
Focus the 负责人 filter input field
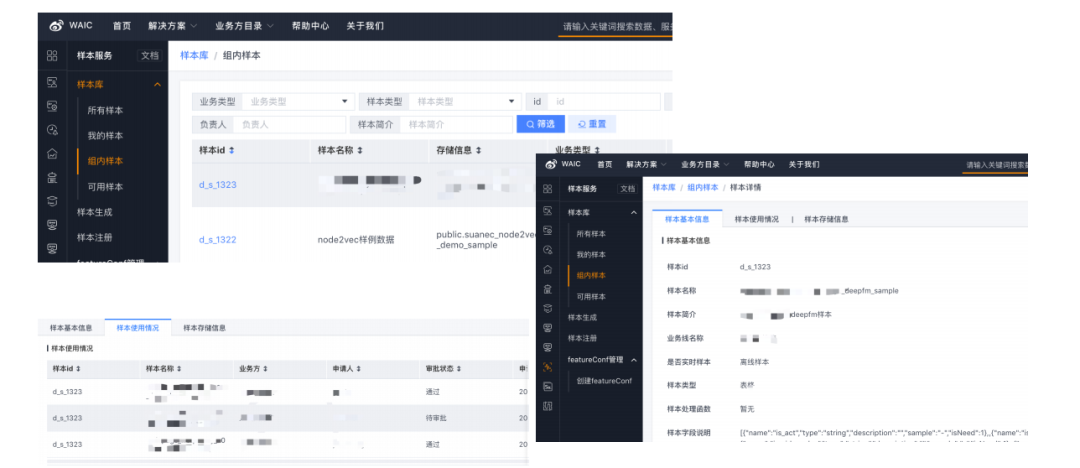tap(289, 125)
